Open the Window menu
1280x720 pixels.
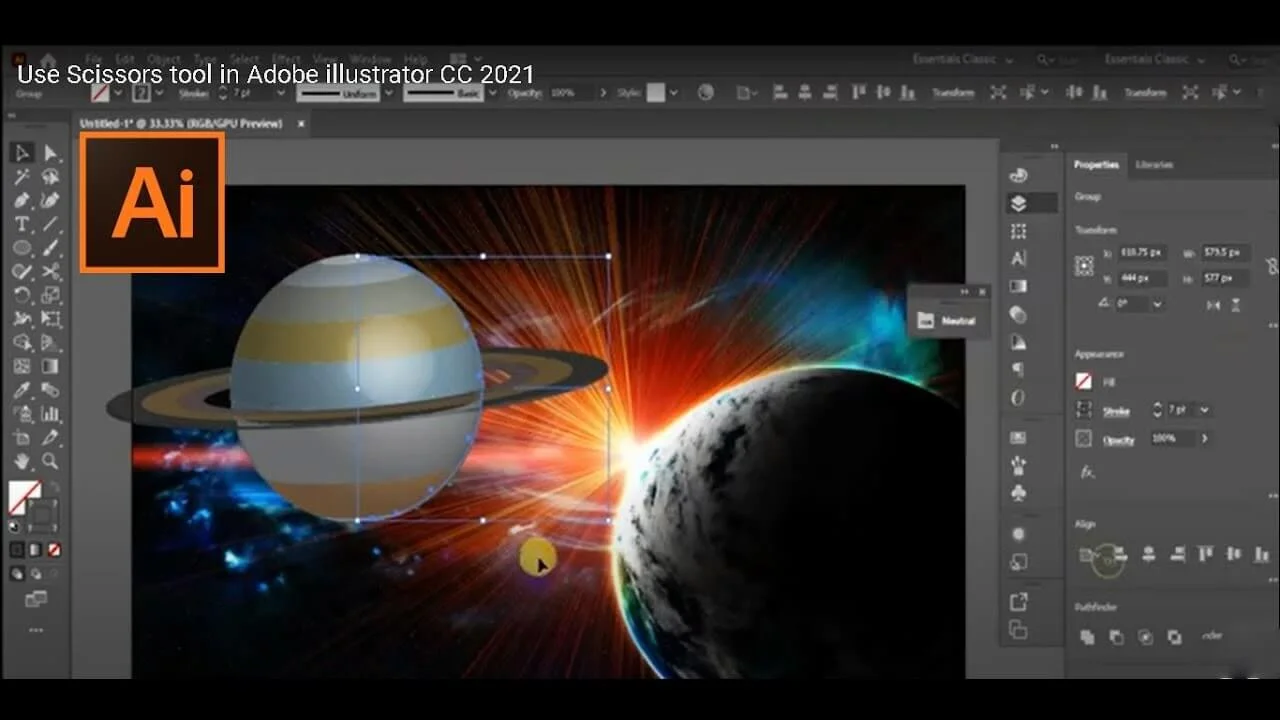[371, 59]
